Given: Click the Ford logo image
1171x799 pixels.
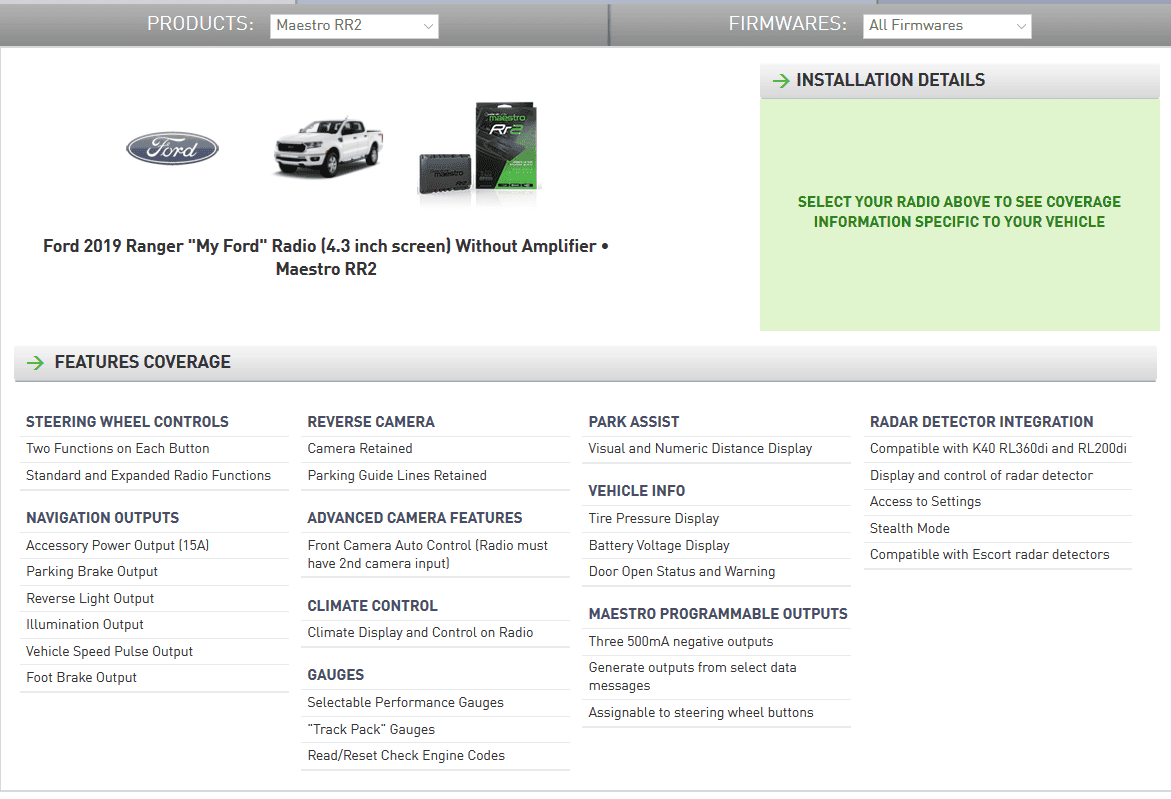Looking at the screenshot, I should coord(173,149).
